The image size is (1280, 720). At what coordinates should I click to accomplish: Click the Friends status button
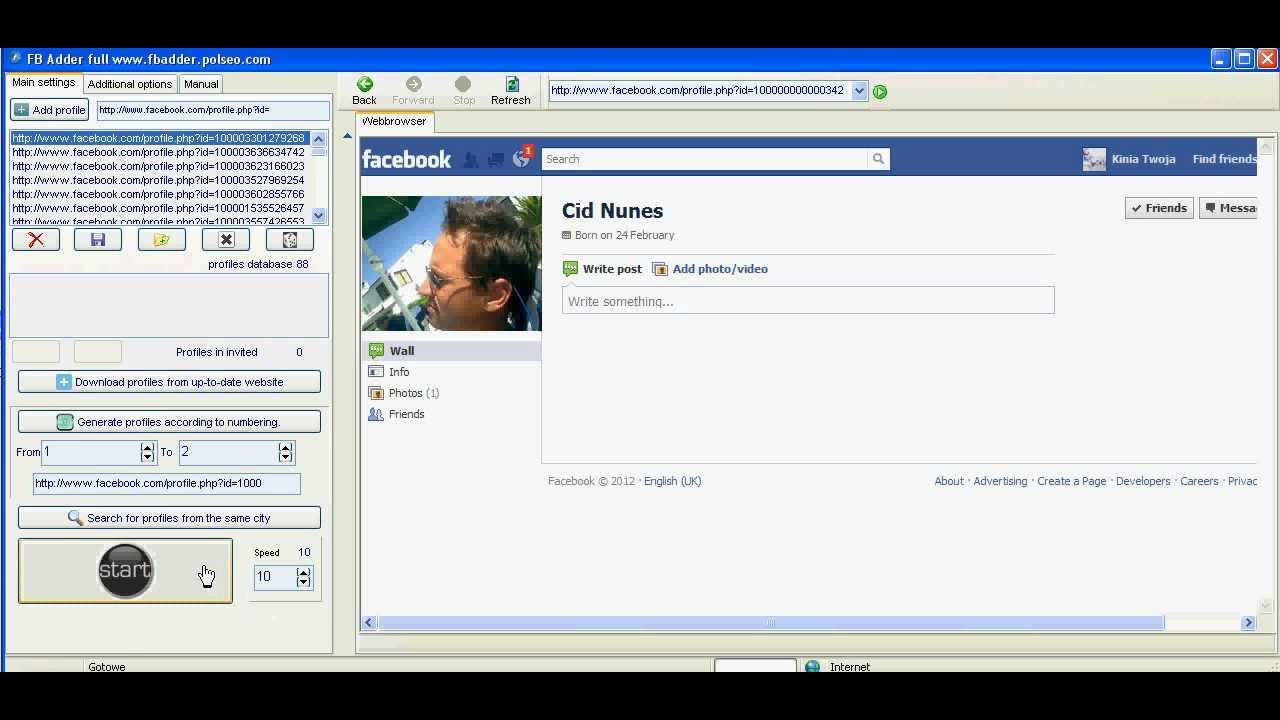1159,208
